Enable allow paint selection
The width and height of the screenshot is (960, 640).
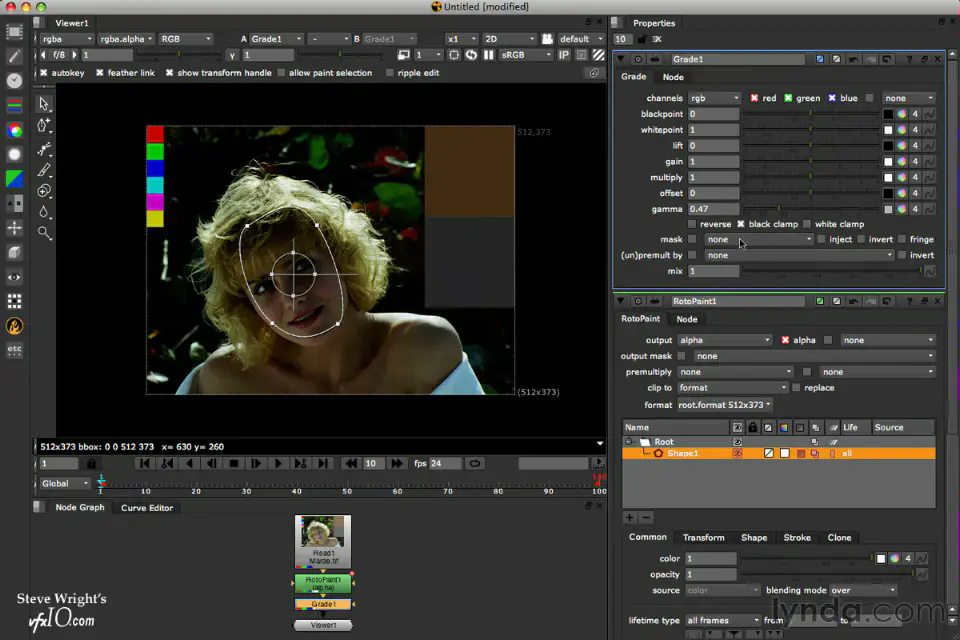click(x=281, y=73)
